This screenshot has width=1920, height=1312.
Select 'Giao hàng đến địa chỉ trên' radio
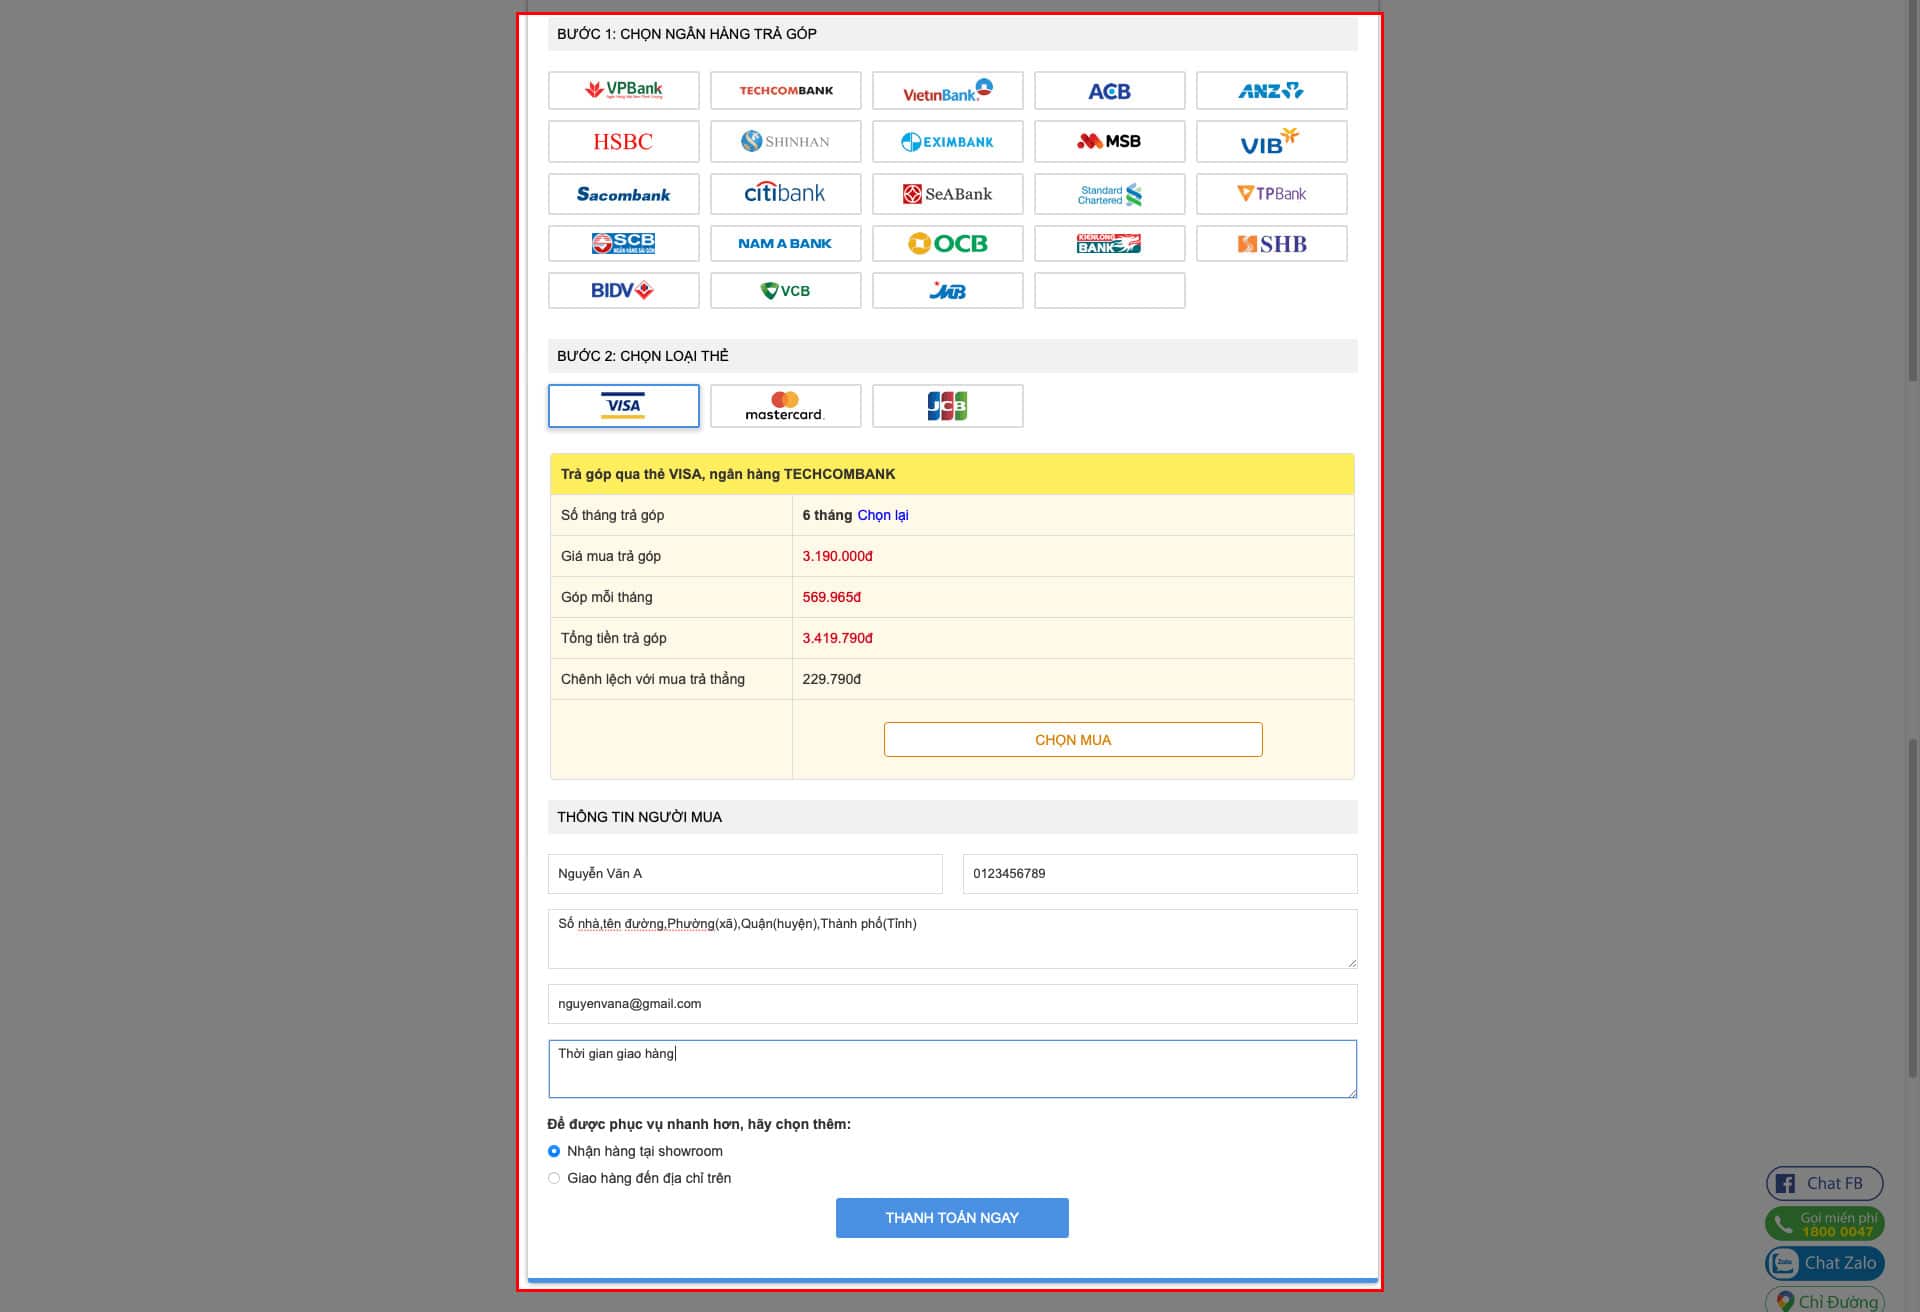pos(554,1178)
